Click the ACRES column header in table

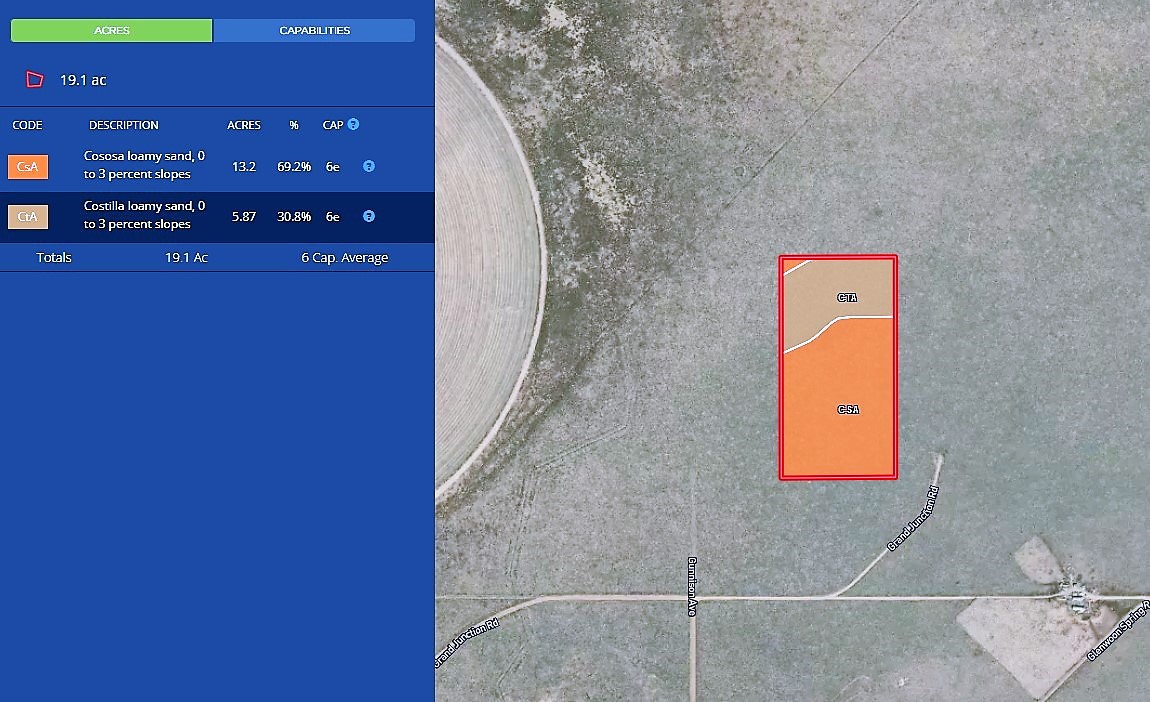[x=244, y=126]
